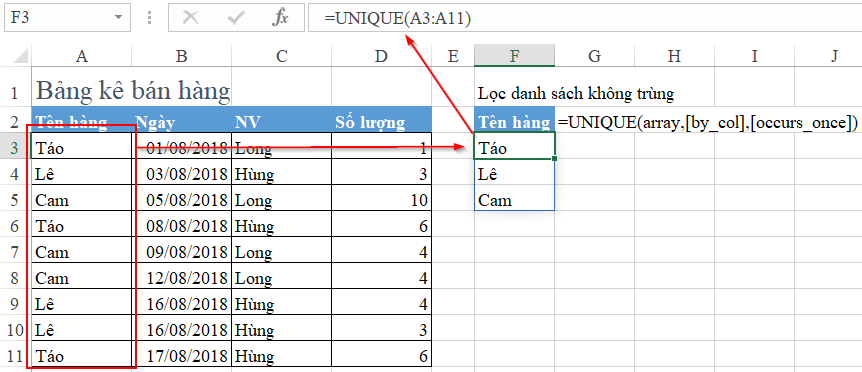The height and width of the screenshot is (372, 862).
Task: Click the Select All corner triangle
Action: pyautogui.click(x=20, y=55)
